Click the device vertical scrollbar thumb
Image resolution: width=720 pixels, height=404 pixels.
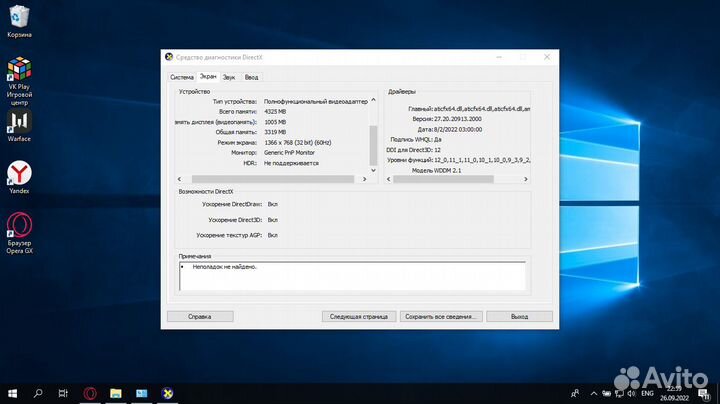point(373,145)
